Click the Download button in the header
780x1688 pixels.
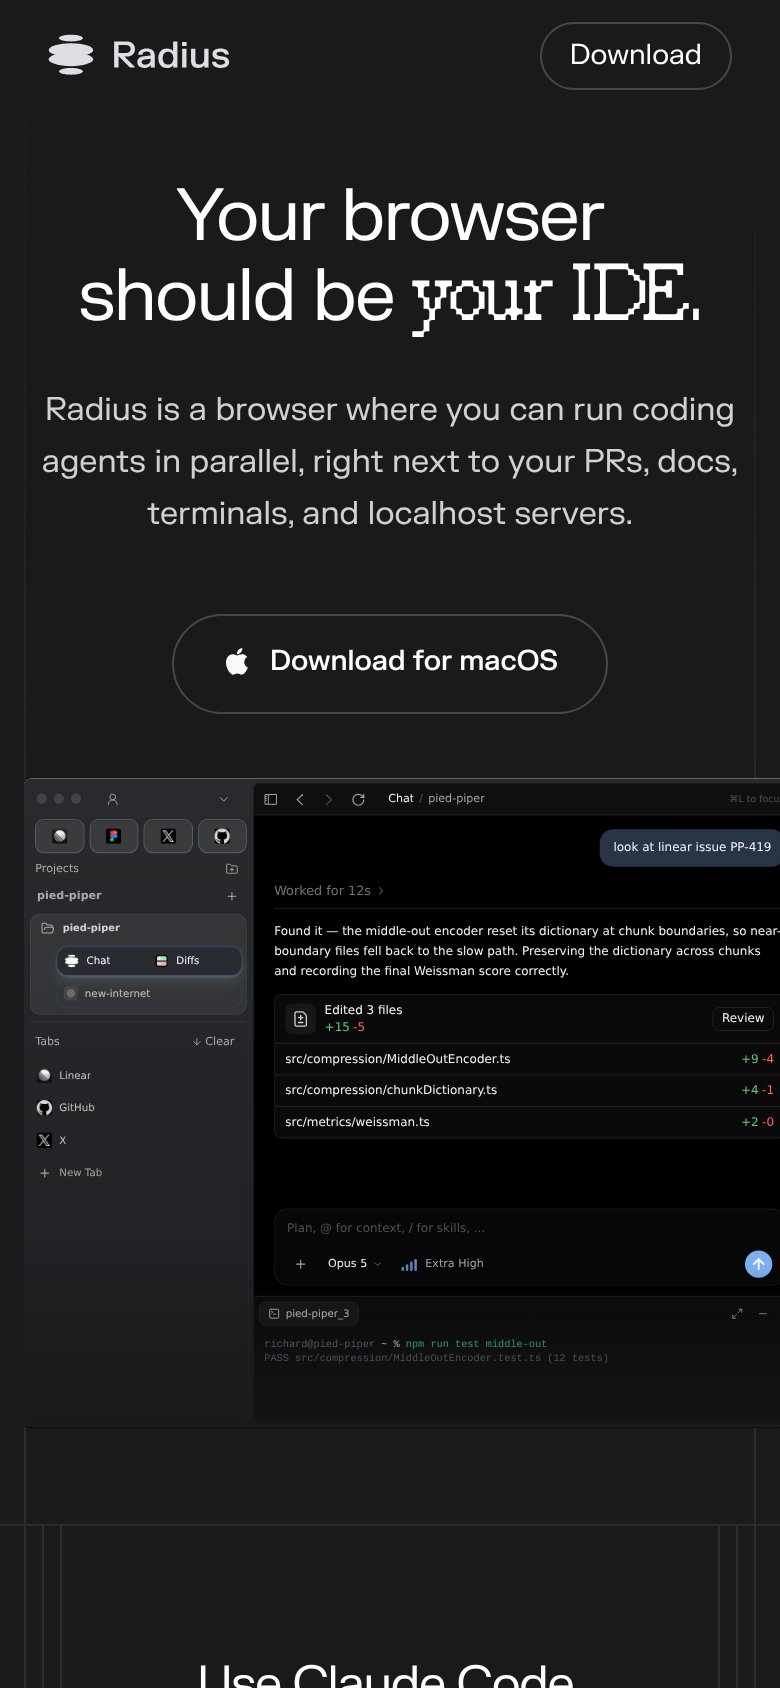coord(636,56)
